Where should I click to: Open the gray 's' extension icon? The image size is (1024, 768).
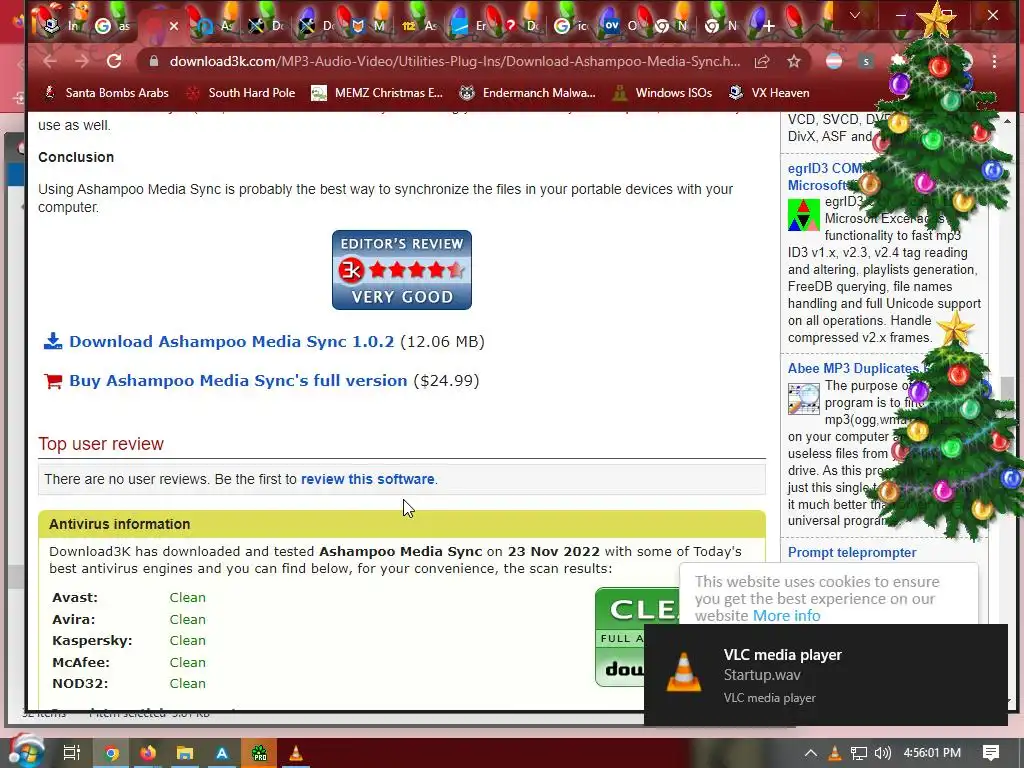[866, 61]
